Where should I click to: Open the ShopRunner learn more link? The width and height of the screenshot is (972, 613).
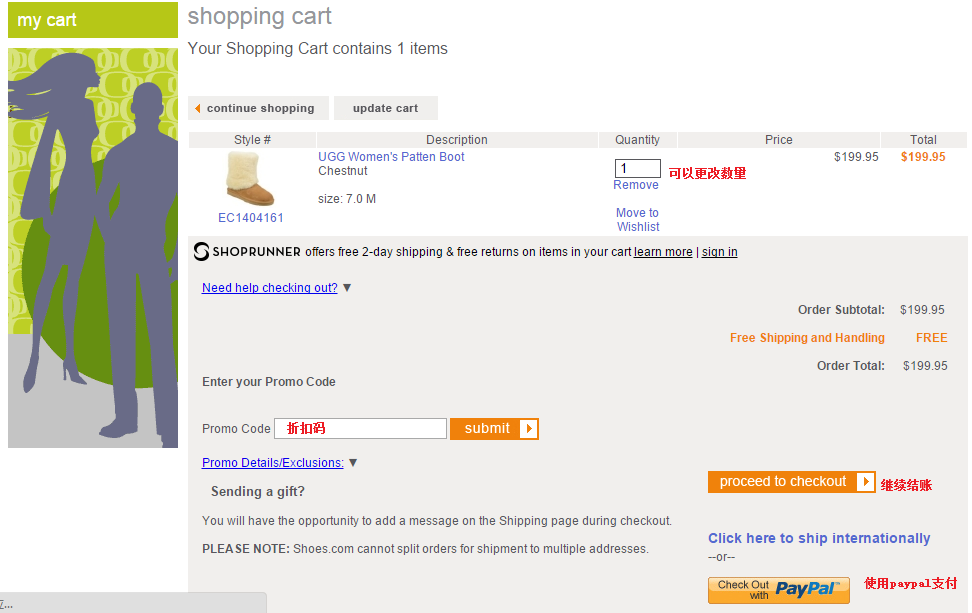[663, 252]
